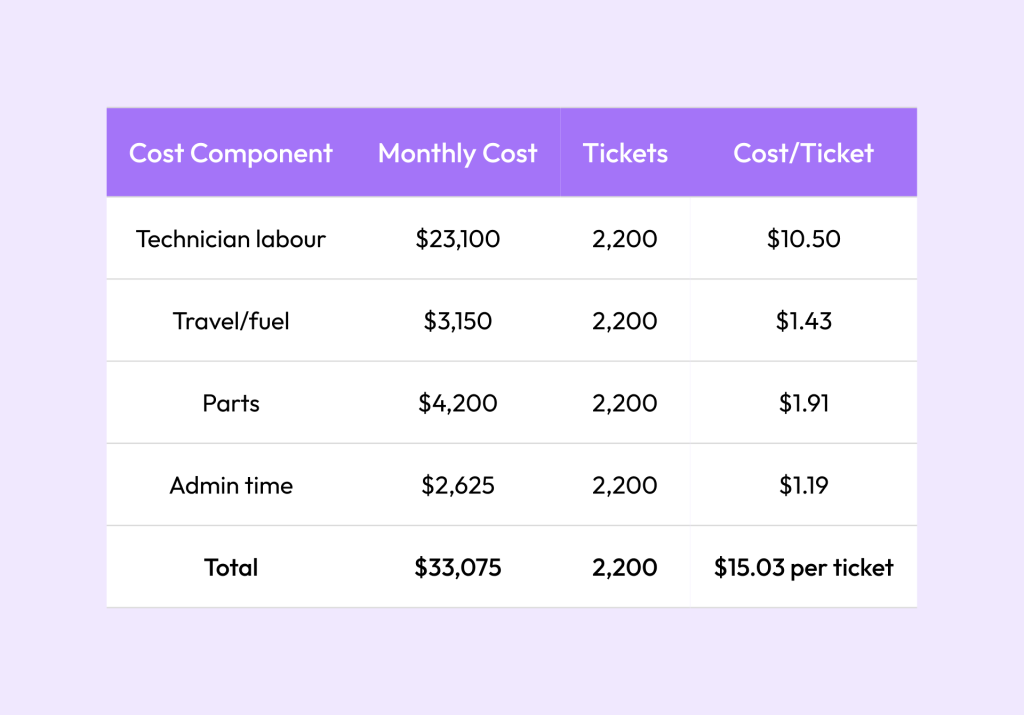Select the $1.19 cost per ticket cell
This screenshot has width=1024, height=715.
(803, 485)
